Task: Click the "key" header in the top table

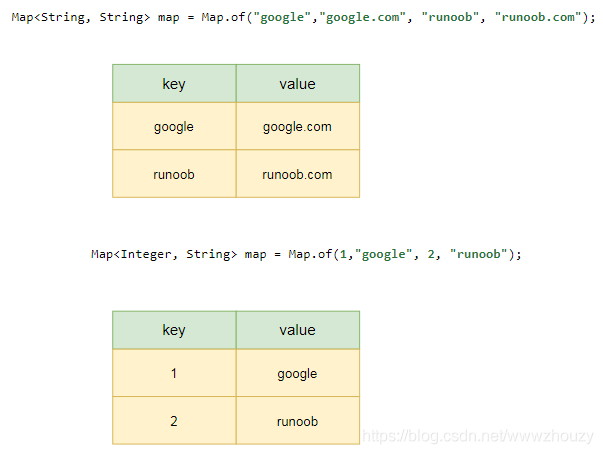Action: [x=174, y=84]
